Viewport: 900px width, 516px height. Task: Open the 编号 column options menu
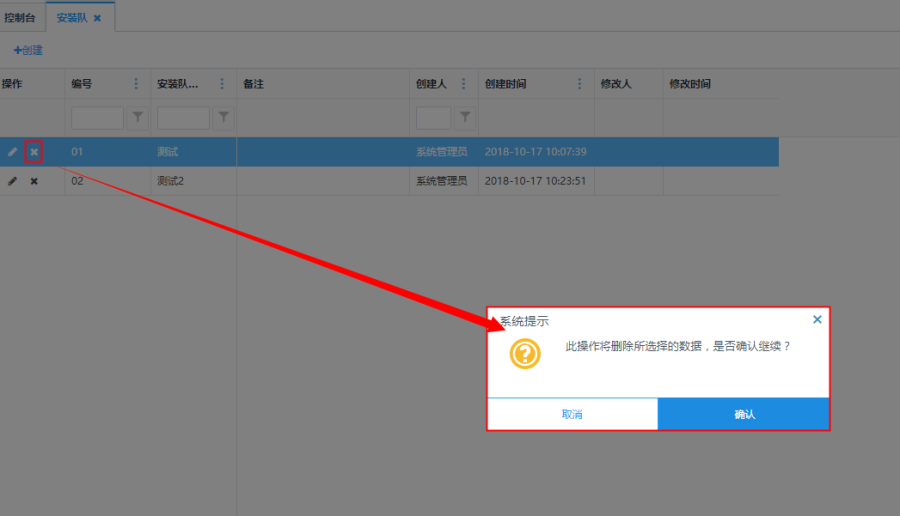pos(137,84)
